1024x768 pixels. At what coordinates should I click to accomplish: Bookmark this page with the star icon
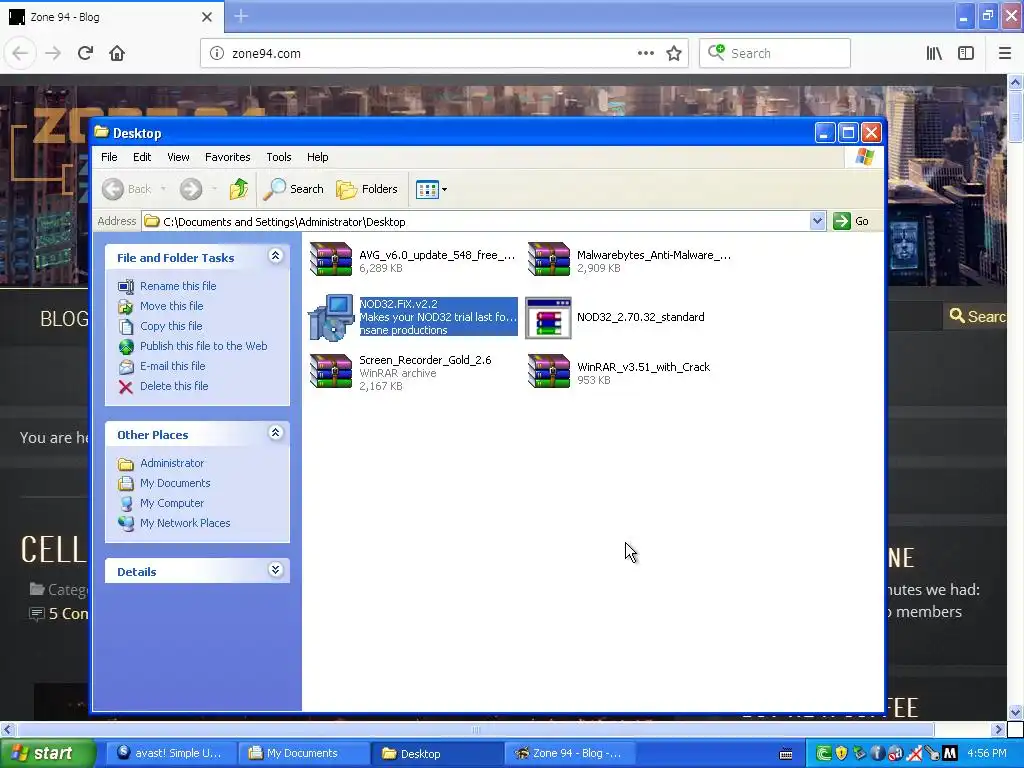click(x=674, y=54)
